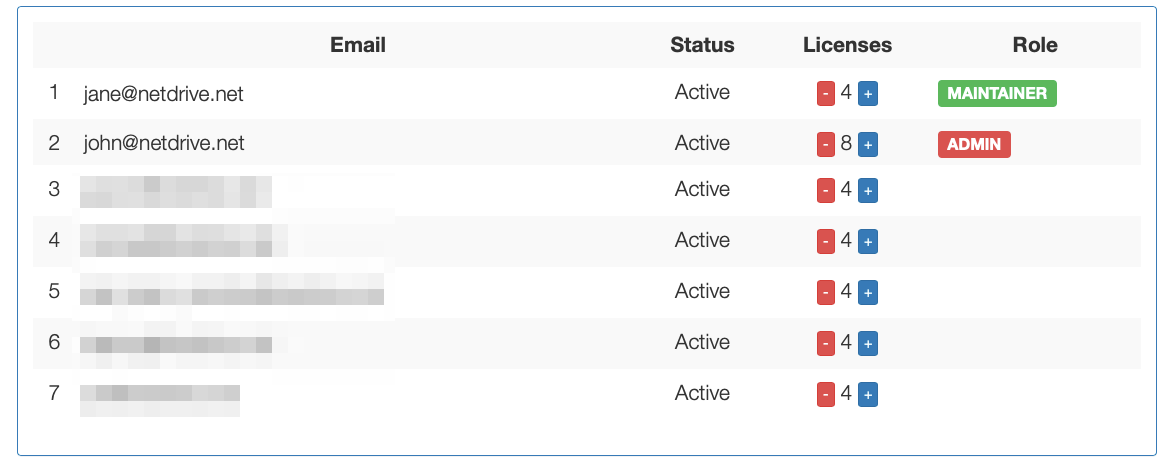The image size is (1169, 465).
Task: Click the blue plus button in row 6
Action: 868,344
